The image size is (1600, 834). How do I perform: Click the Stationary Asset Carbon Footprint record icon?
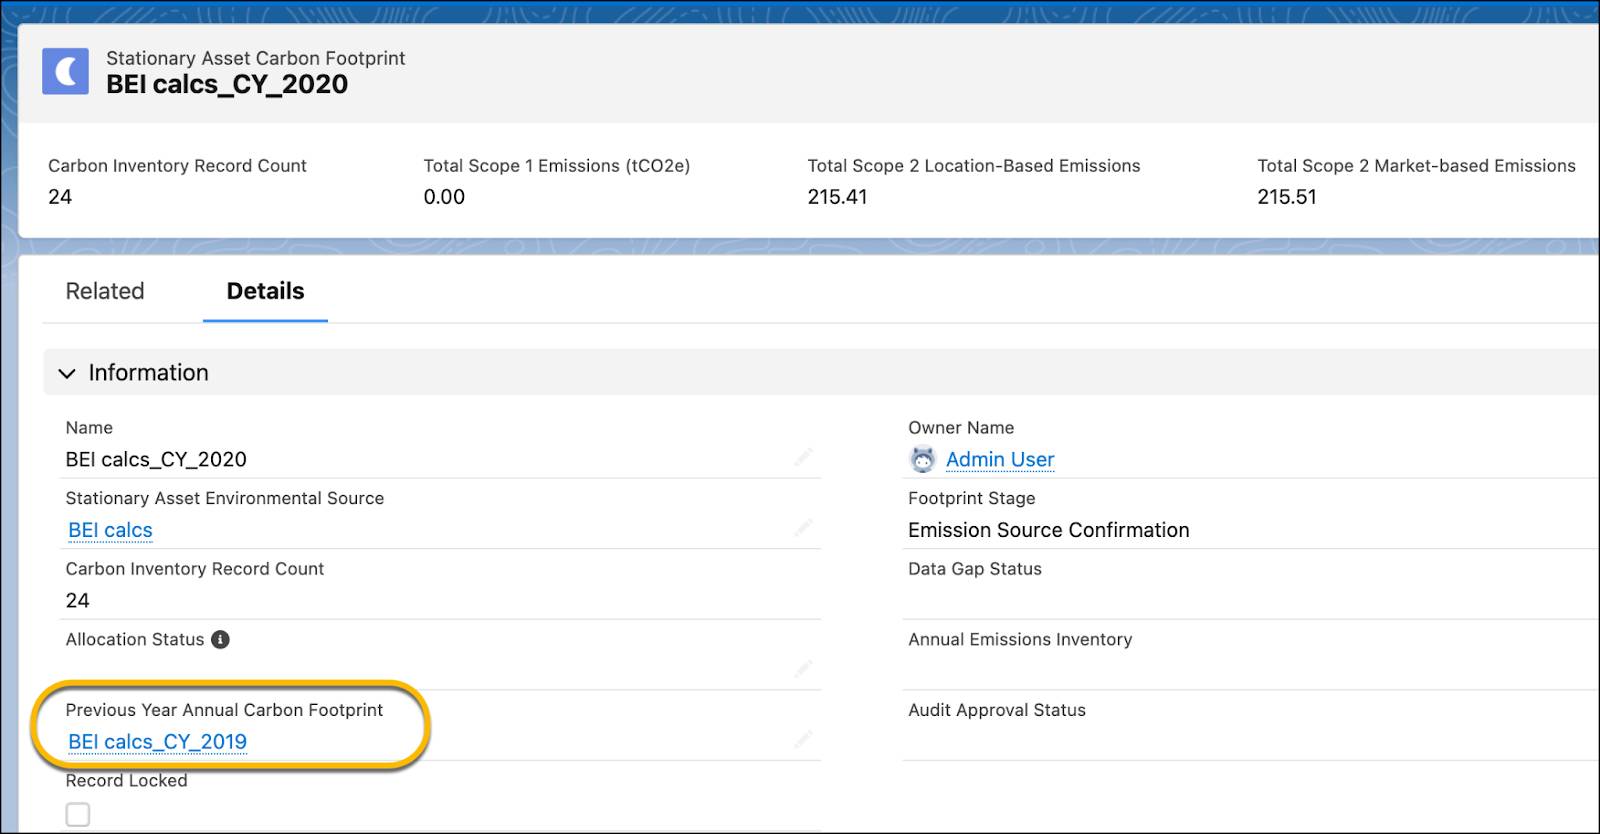[x=65, y=71]
